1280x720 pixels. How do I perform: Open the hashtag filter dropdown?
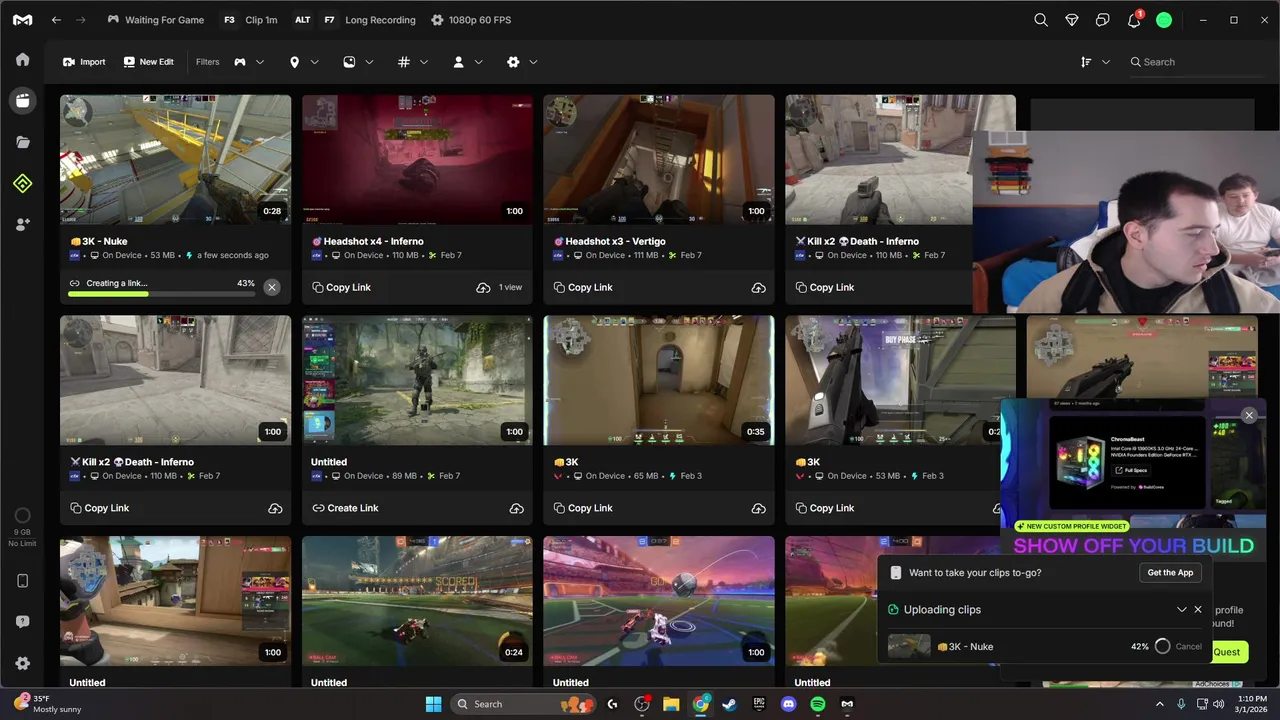coord(413,62)
